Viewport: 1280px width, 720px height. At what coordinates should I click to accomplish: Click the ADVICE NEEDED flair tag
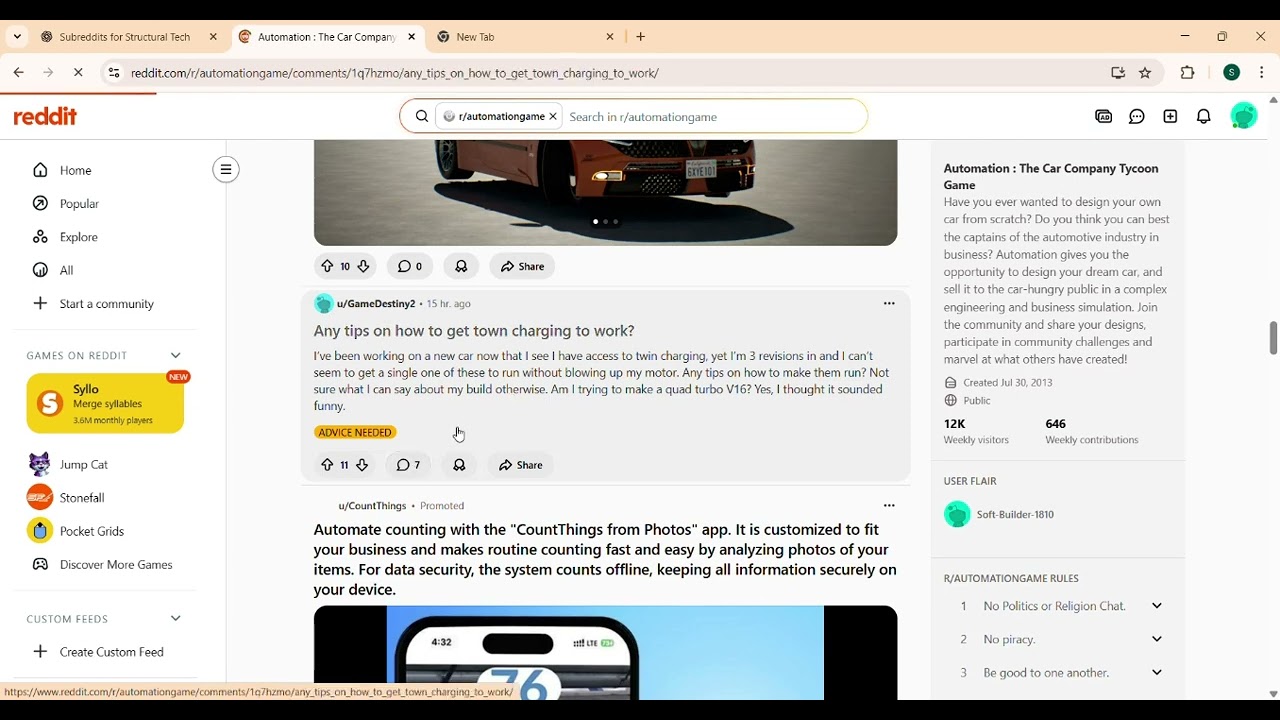point(355,433)
